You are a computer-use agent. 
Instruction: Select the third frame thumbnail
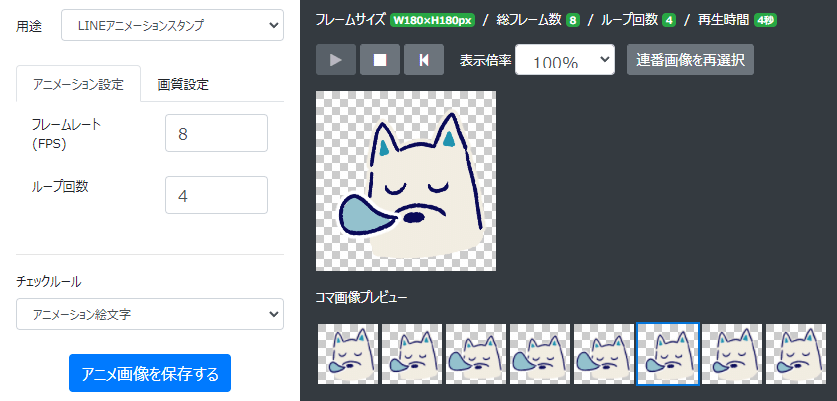[x=476, y=354]
